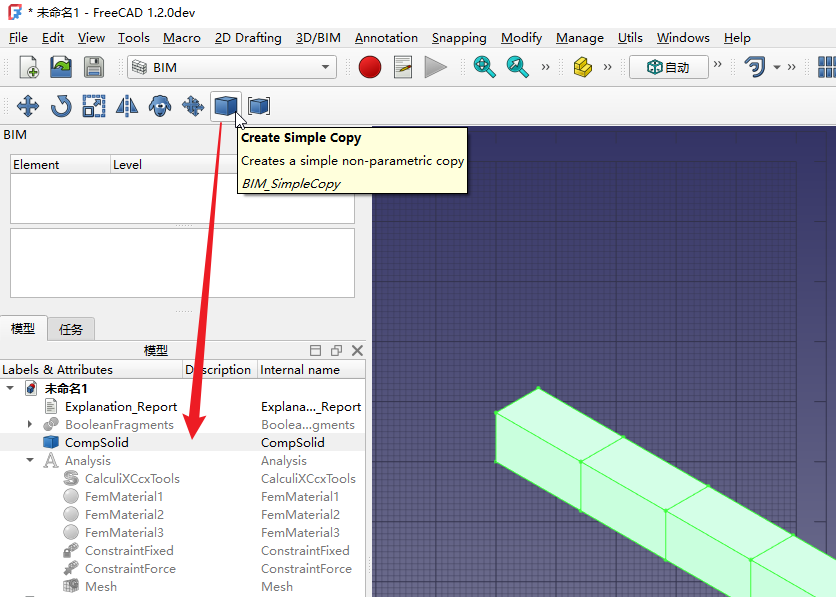Click the Fit All zoom icon
This screenshot has width=836, height=597.
(485, 67)
